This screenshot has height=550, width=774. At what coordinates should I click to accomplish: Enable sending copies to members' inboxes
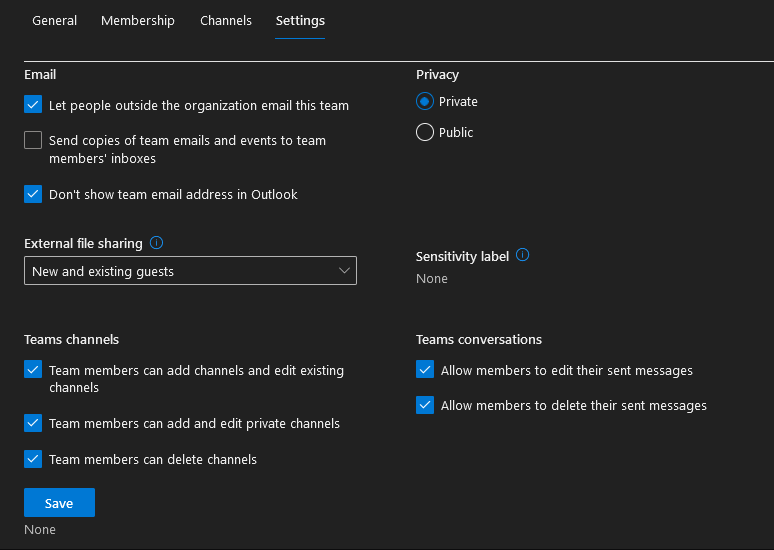pyautogui.click(x=33, y=141)
